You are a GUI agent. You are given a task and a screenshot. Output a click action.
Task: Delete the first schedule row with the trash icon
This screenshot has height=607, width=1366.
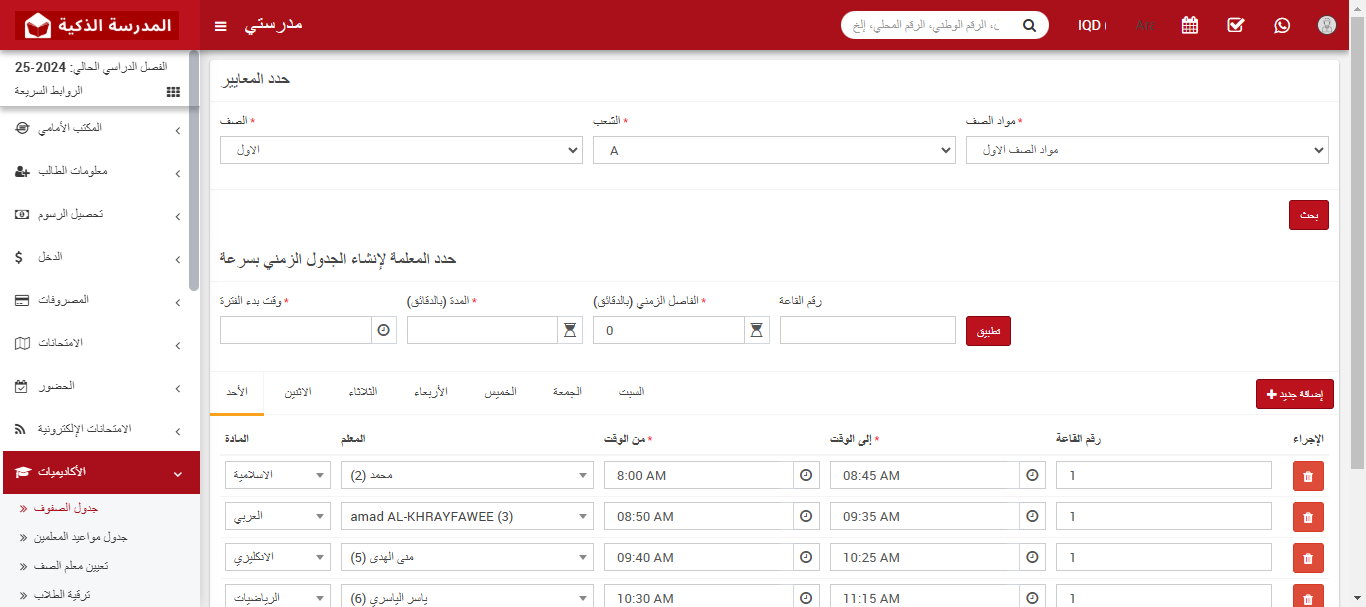pyautogui.click(x=1308, y=475)
